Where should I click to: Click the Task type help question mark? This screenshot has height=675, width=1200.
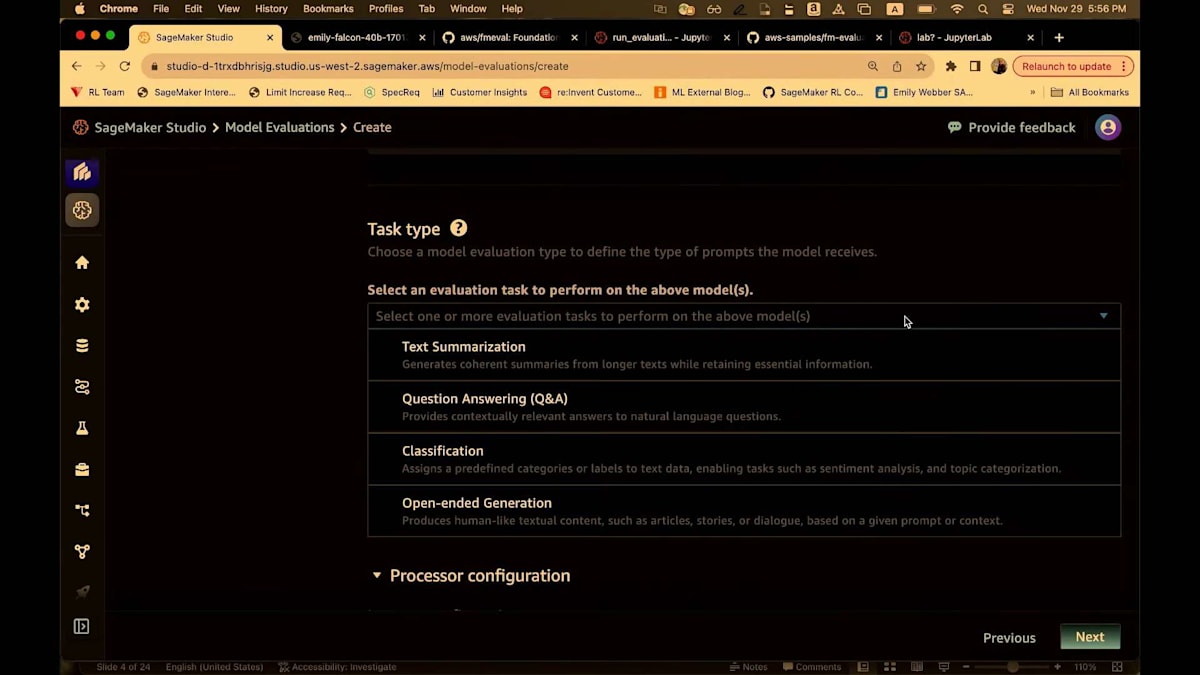[x=458, y=228]
